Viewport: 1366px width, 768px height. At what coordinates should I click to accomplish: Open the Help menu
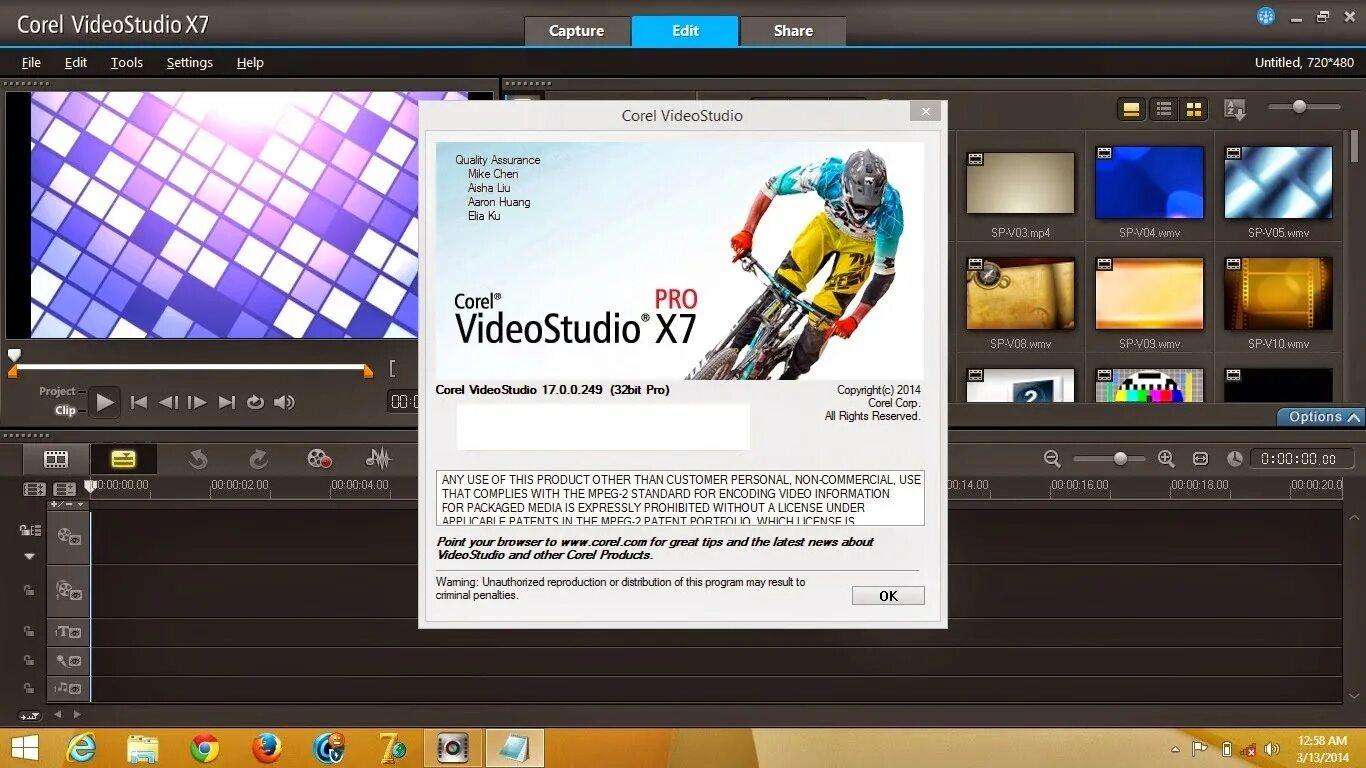tap(250, 62)
